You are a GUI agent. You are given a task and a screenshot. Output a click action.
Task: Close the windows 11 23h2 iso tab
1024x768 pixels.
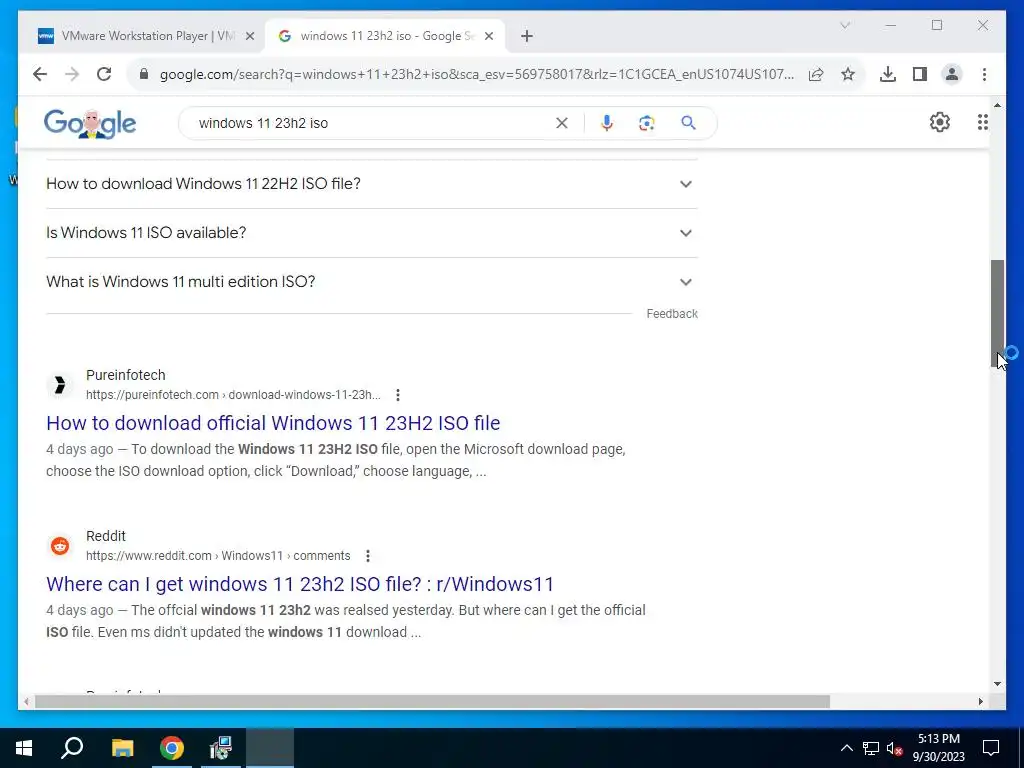coord(488,36)
